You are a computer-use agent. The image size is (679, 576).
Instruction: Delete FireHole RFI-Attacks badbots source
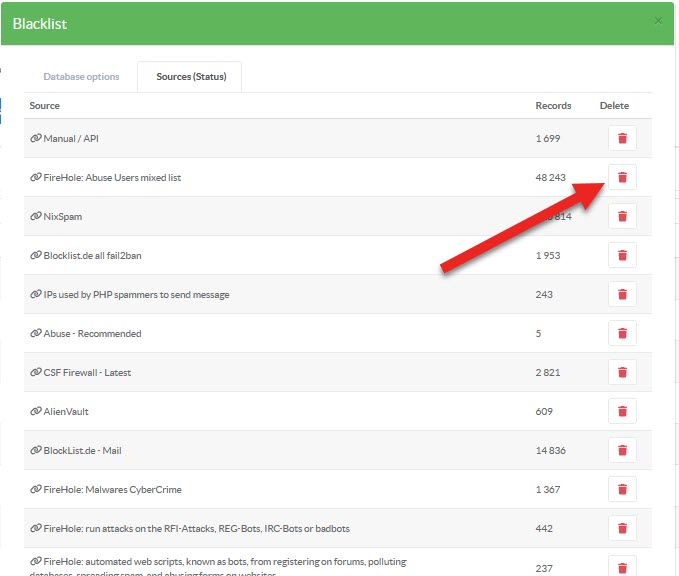pos(622,528)
